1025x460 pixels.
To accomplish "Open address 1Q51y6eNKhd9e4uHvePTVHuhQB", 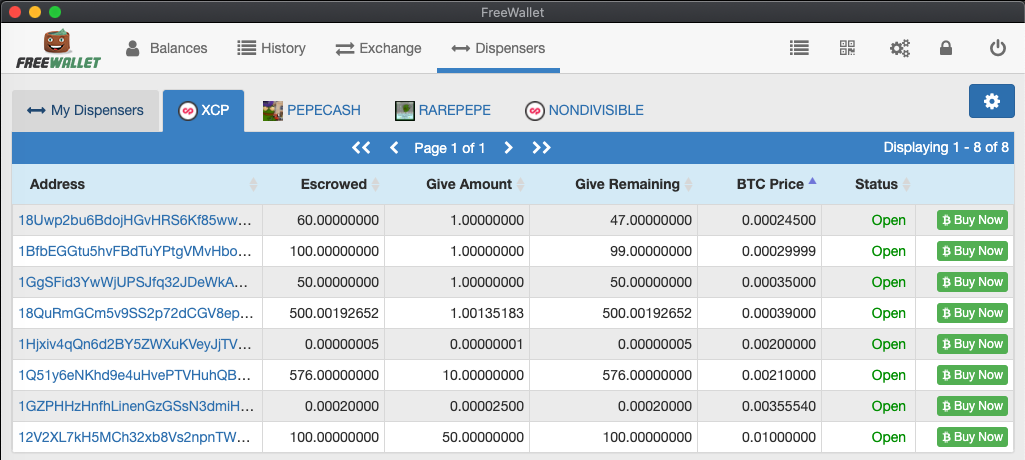I will 135,375.
